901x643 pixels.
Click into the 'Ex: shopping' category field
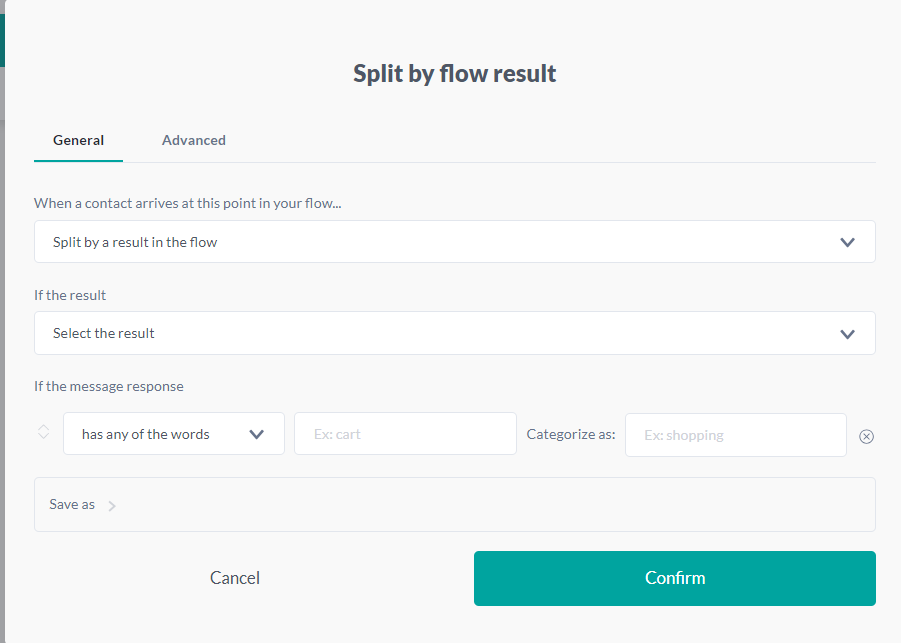[x=735, y=435]
